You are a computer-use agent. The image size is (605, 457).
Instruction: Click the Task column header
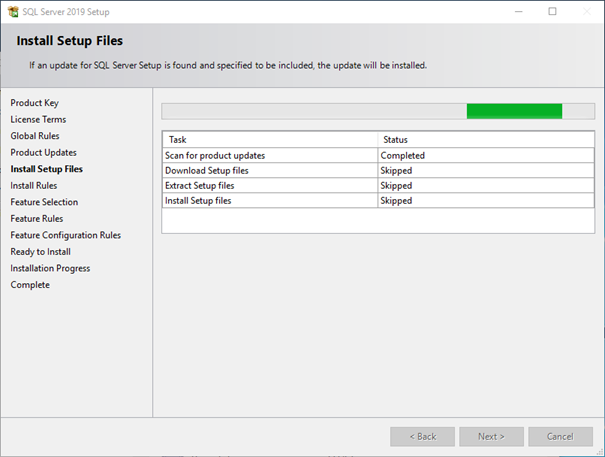[270, 140]
